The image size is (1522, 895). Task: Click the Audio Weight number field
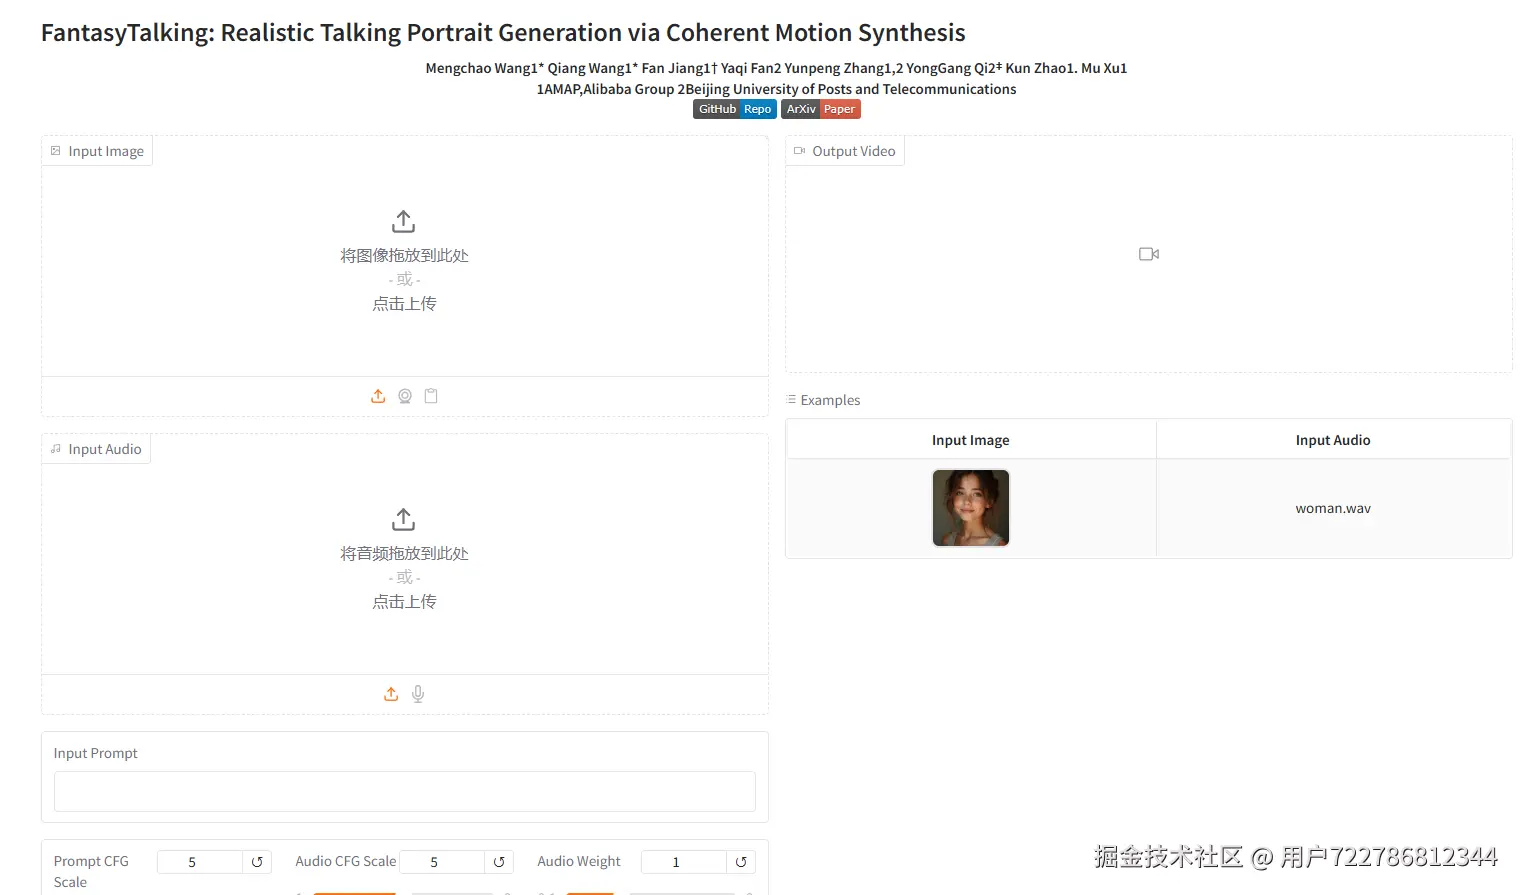coord(684,862)
